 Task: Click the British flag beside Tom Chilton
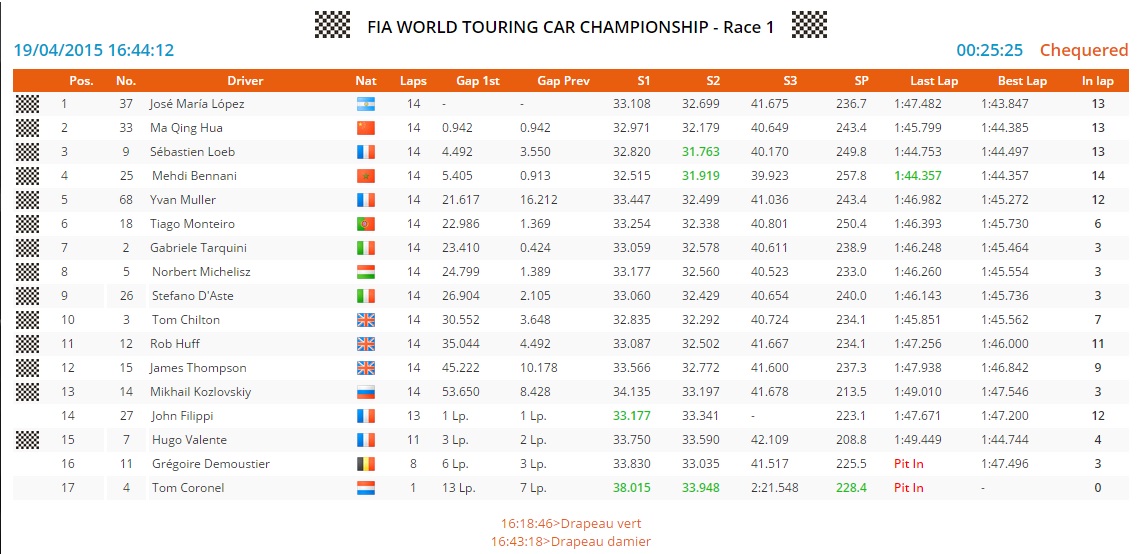365,320
